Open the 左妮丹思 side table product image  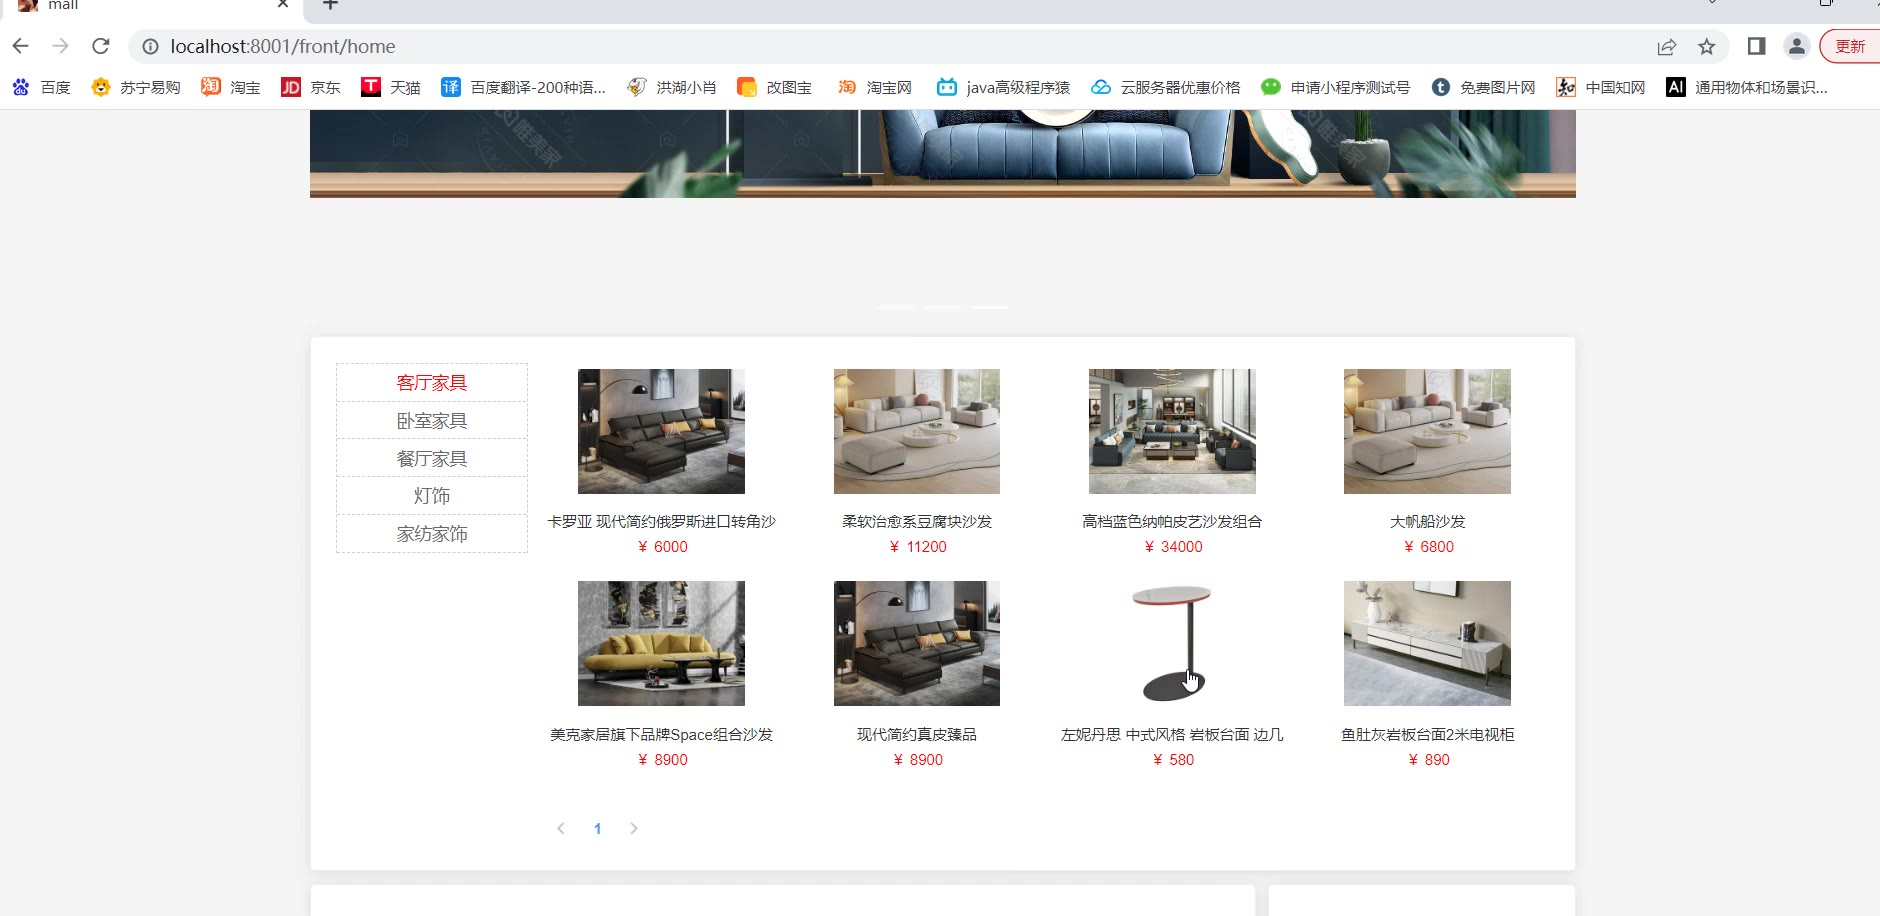coord(1172,643)
